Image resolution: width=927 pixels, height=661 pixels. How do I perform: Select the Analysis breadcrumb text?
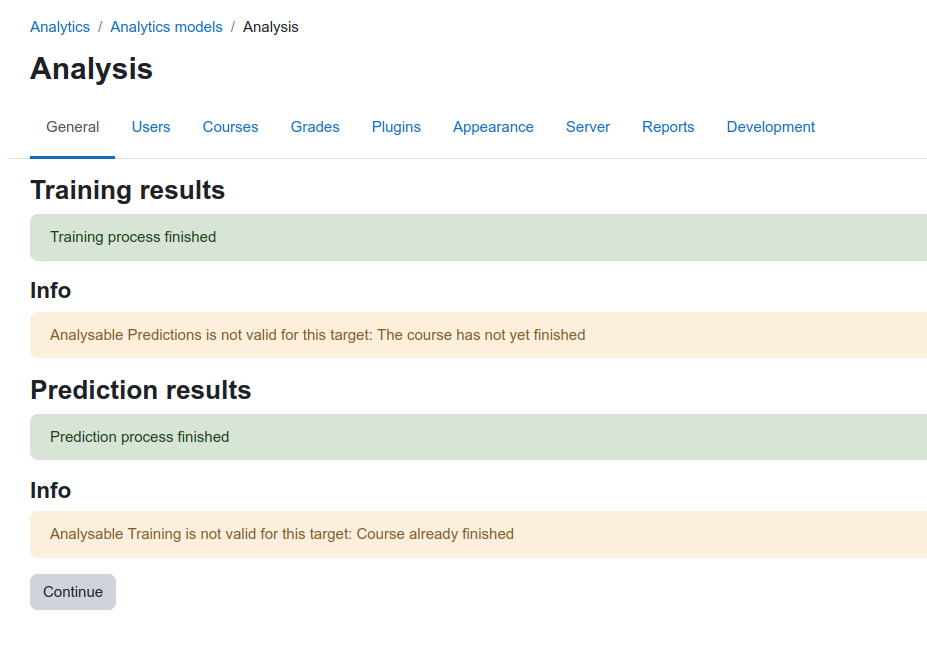pyautogui.click(x=271, y=27)
